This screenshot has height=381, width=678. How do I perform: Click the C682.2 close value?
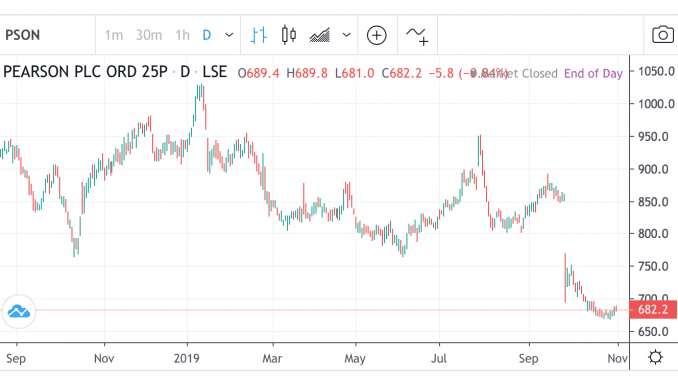click(402, 73)
